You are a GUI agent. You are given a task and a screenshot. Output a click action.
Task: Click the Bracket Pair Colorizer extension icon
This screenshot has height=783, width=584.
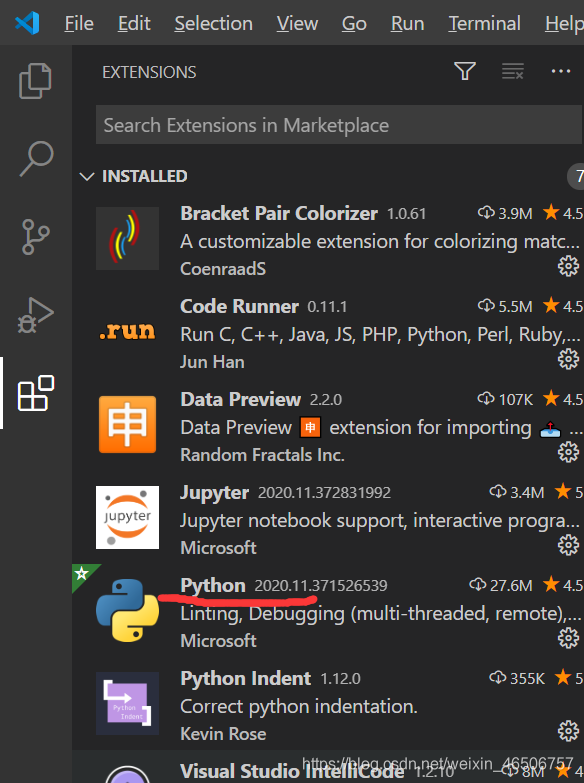pos(127,238)
